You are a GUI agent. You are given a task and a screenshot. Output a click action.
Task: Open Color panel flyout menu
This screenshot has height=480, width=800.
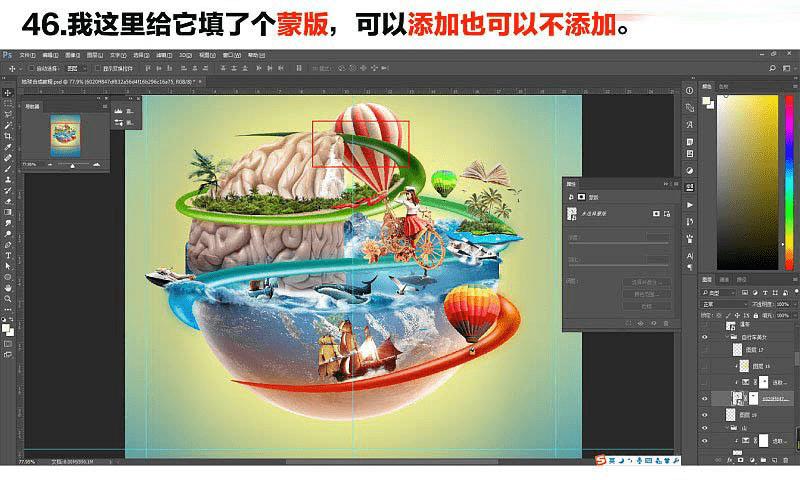(x=795, y=87)
